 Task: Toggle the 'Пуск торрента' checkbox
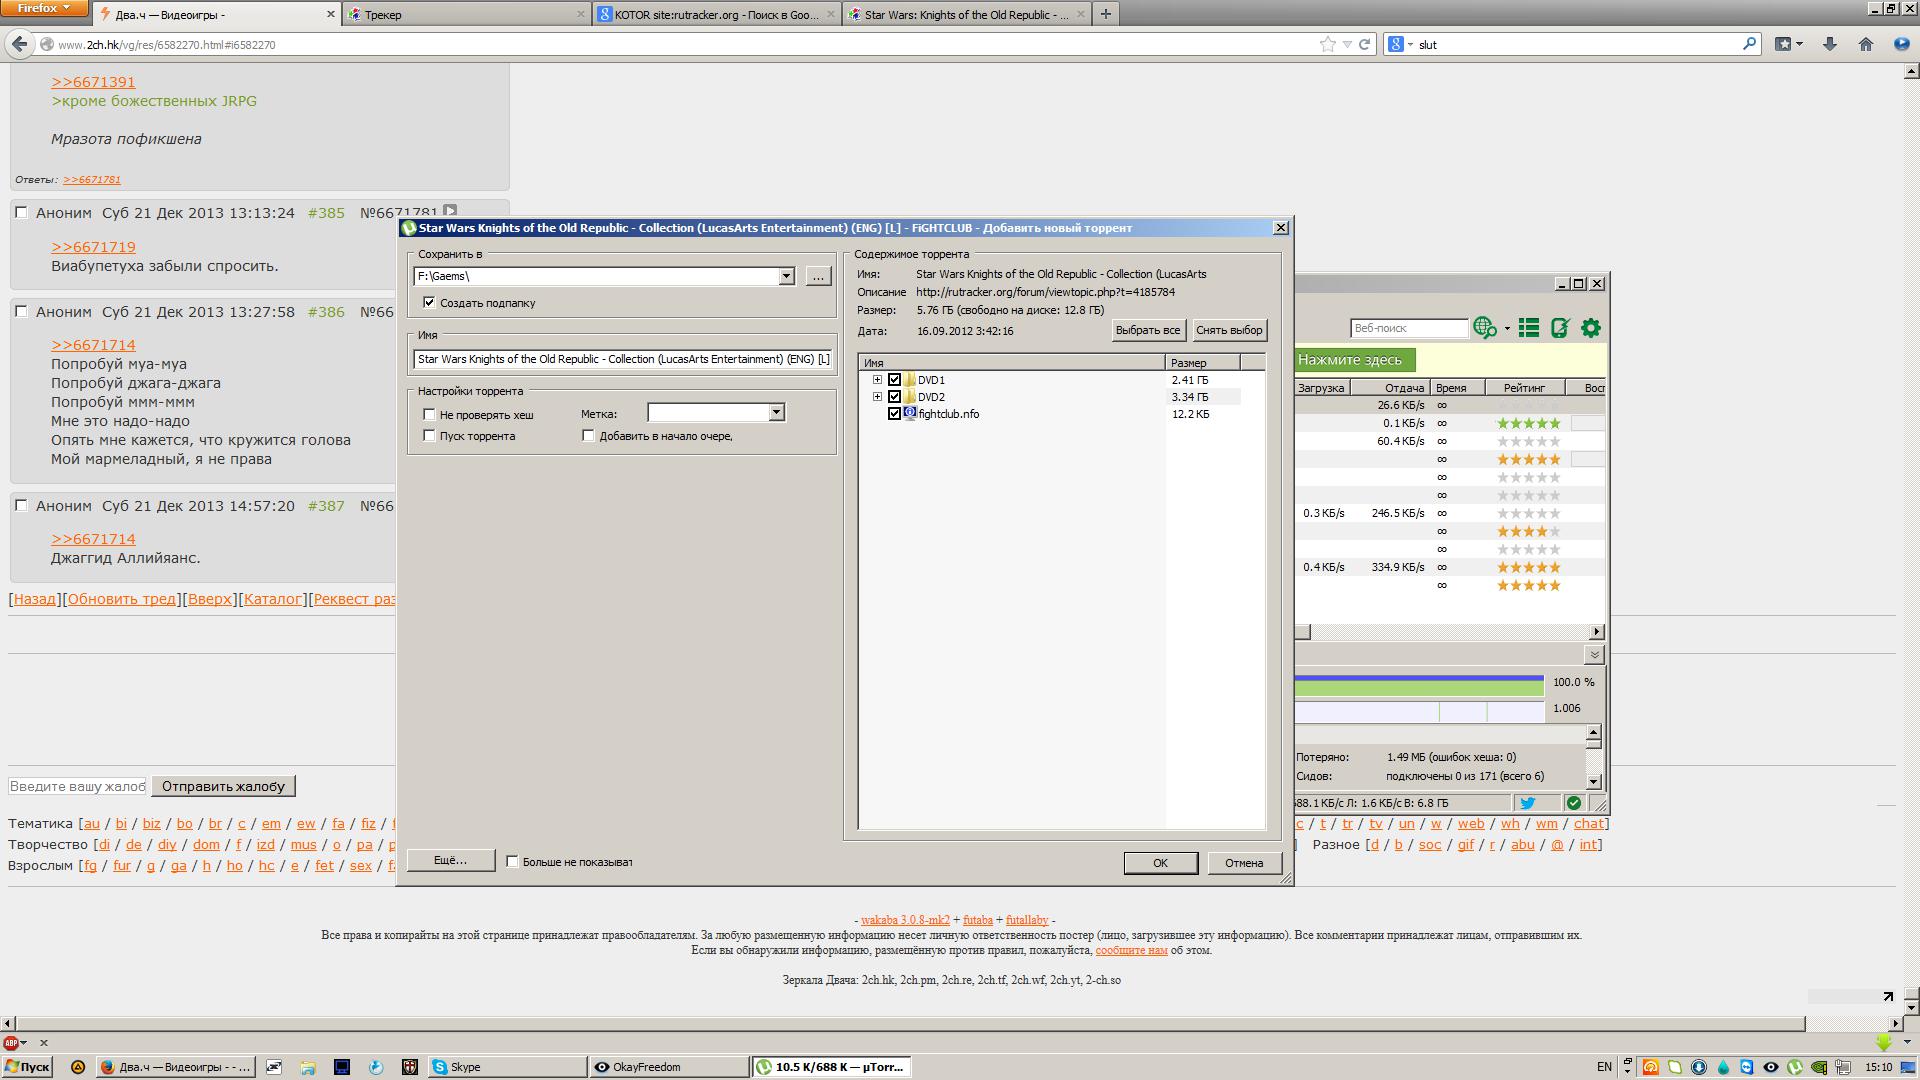(429, 436)
